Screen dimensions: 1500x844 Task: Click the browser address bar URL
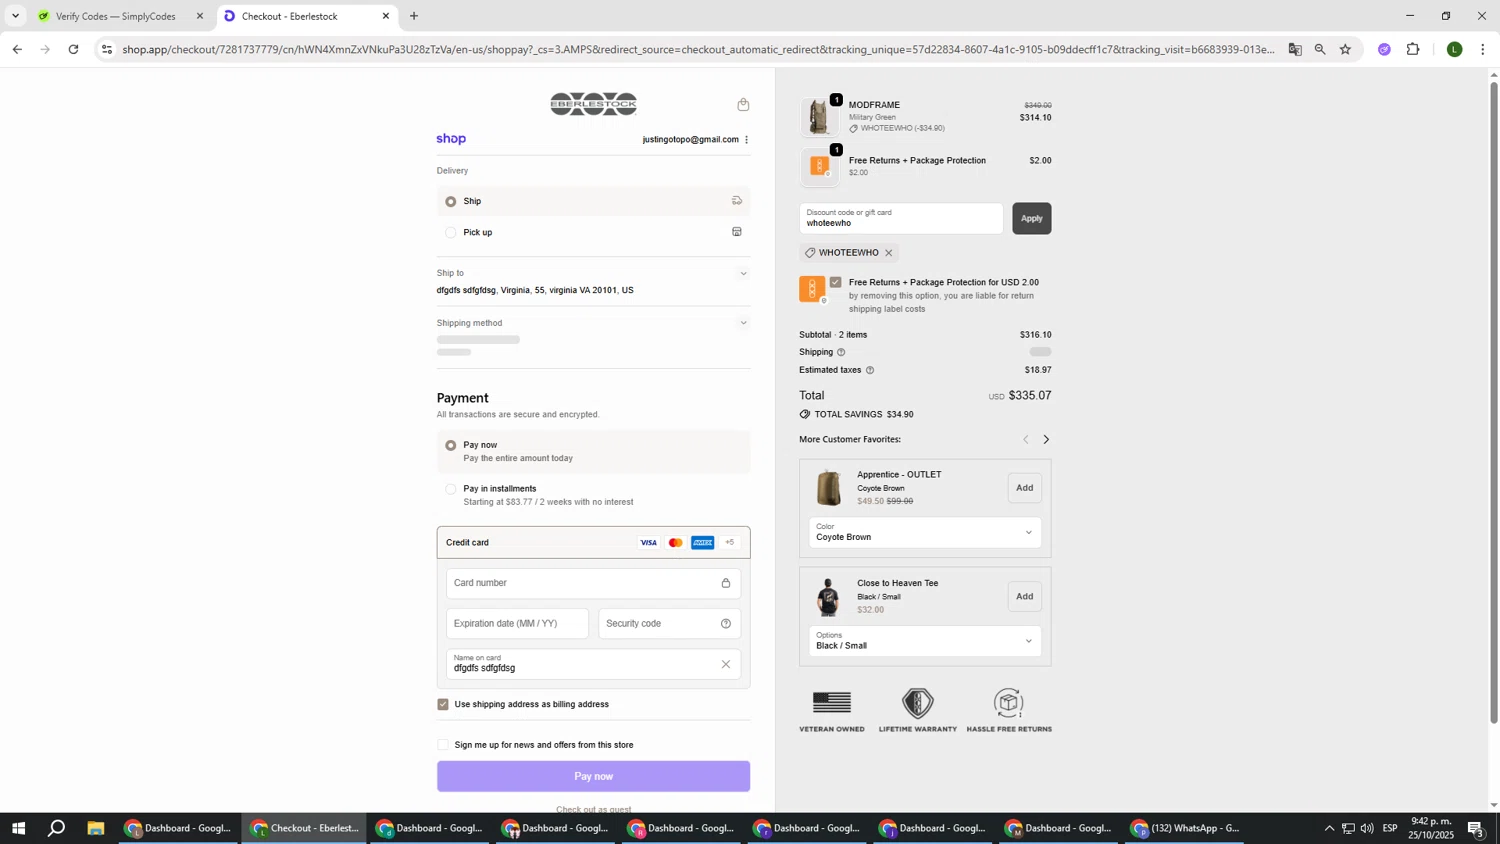coord(698,49)
